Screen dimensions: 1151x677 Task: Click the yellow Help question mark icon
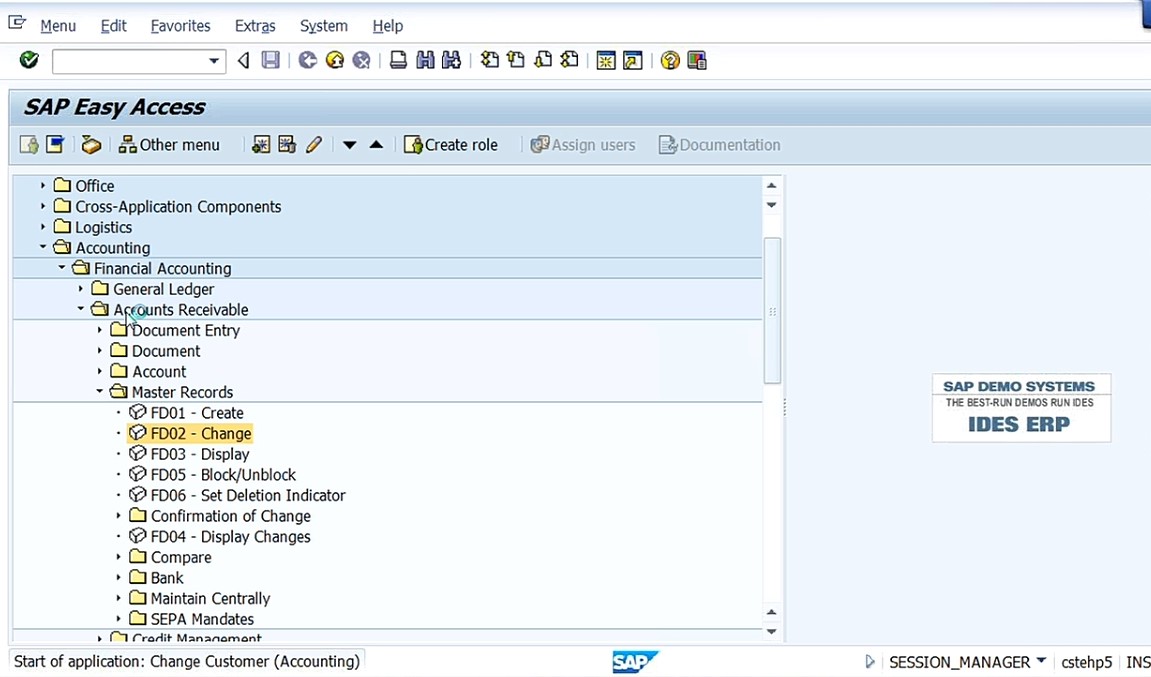(669, 60)
